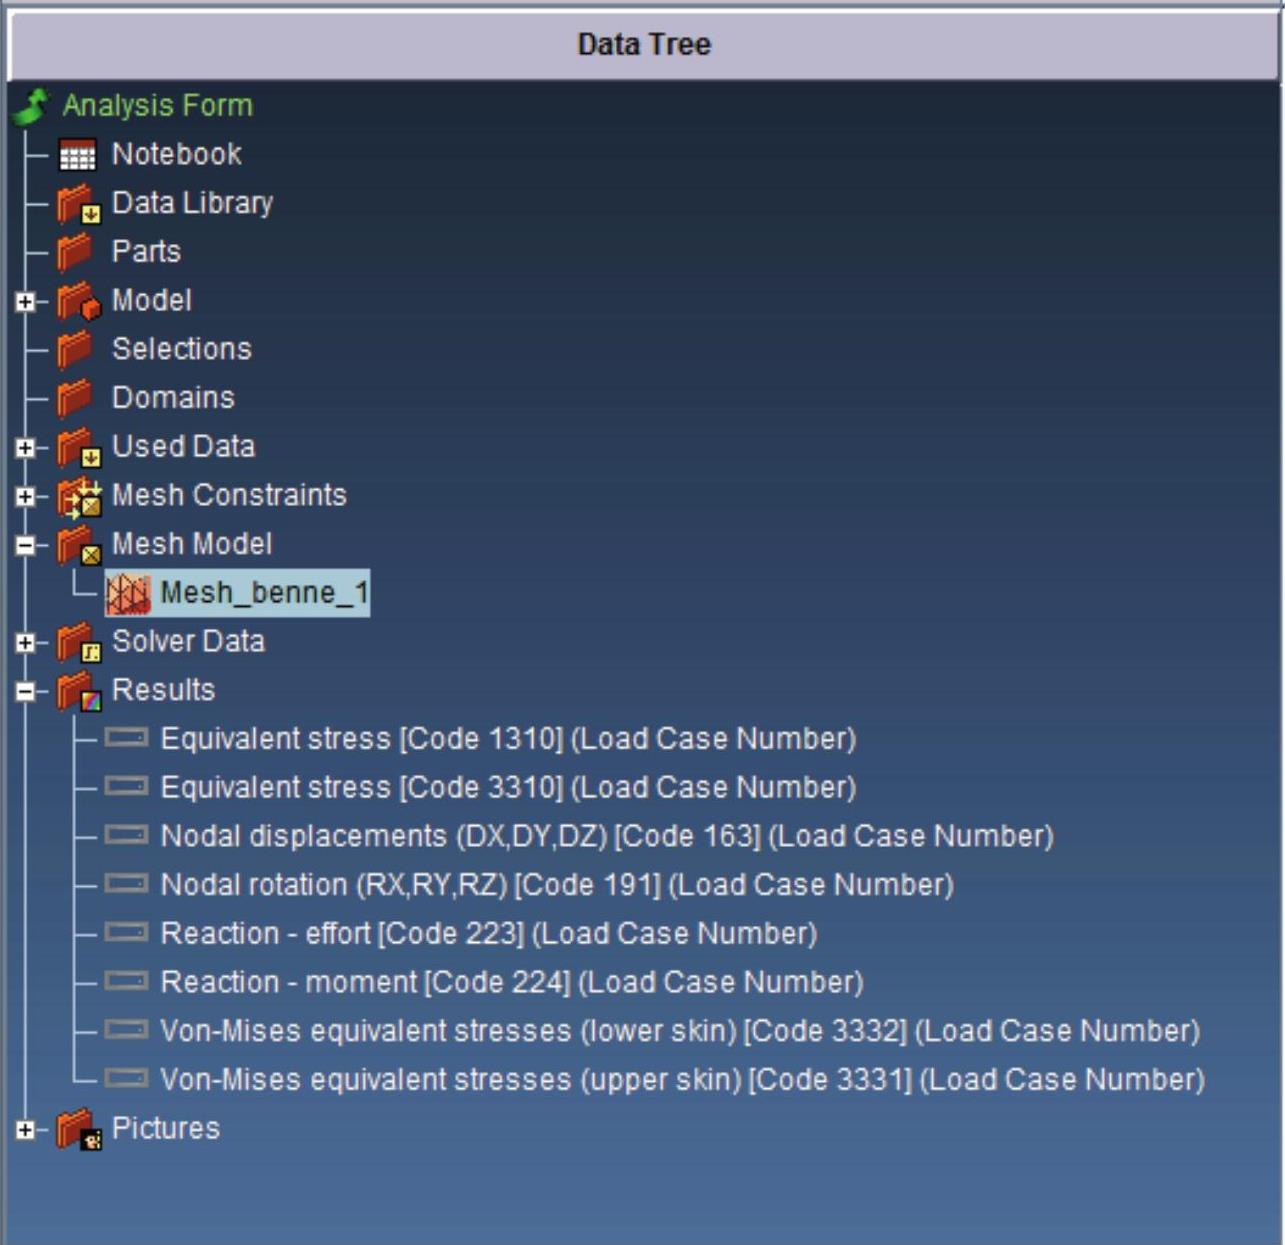Click the Solver Data folder icon

pos(78,642)
